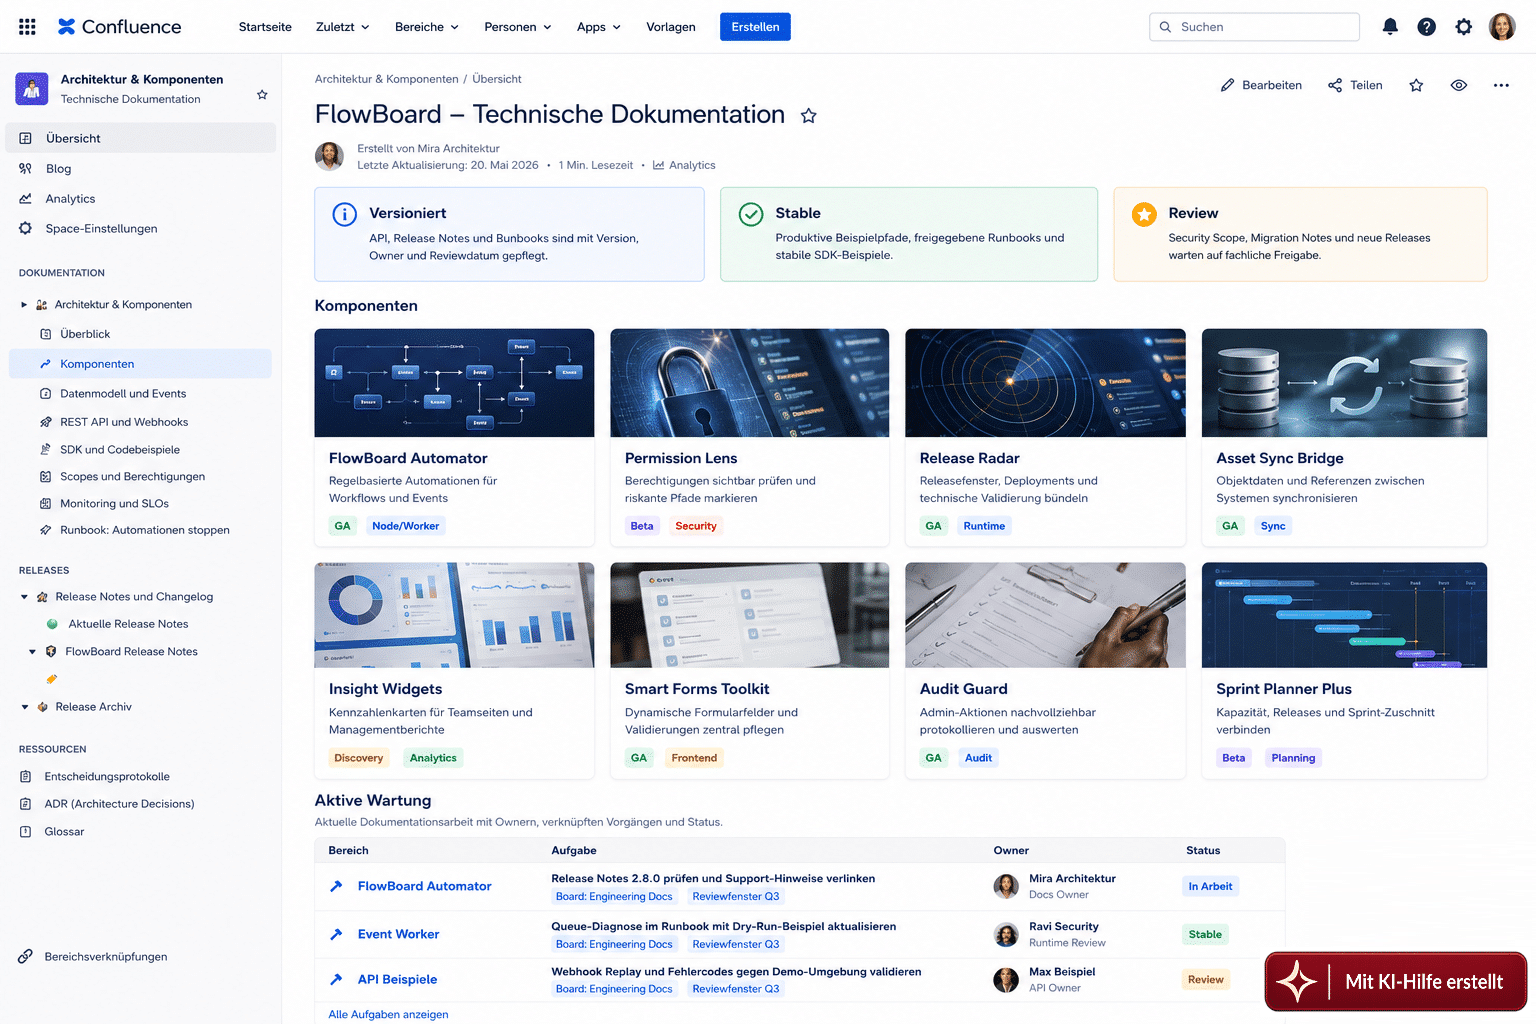
Task: Click the star icon in Review panel
Action: coord(1144,214)
